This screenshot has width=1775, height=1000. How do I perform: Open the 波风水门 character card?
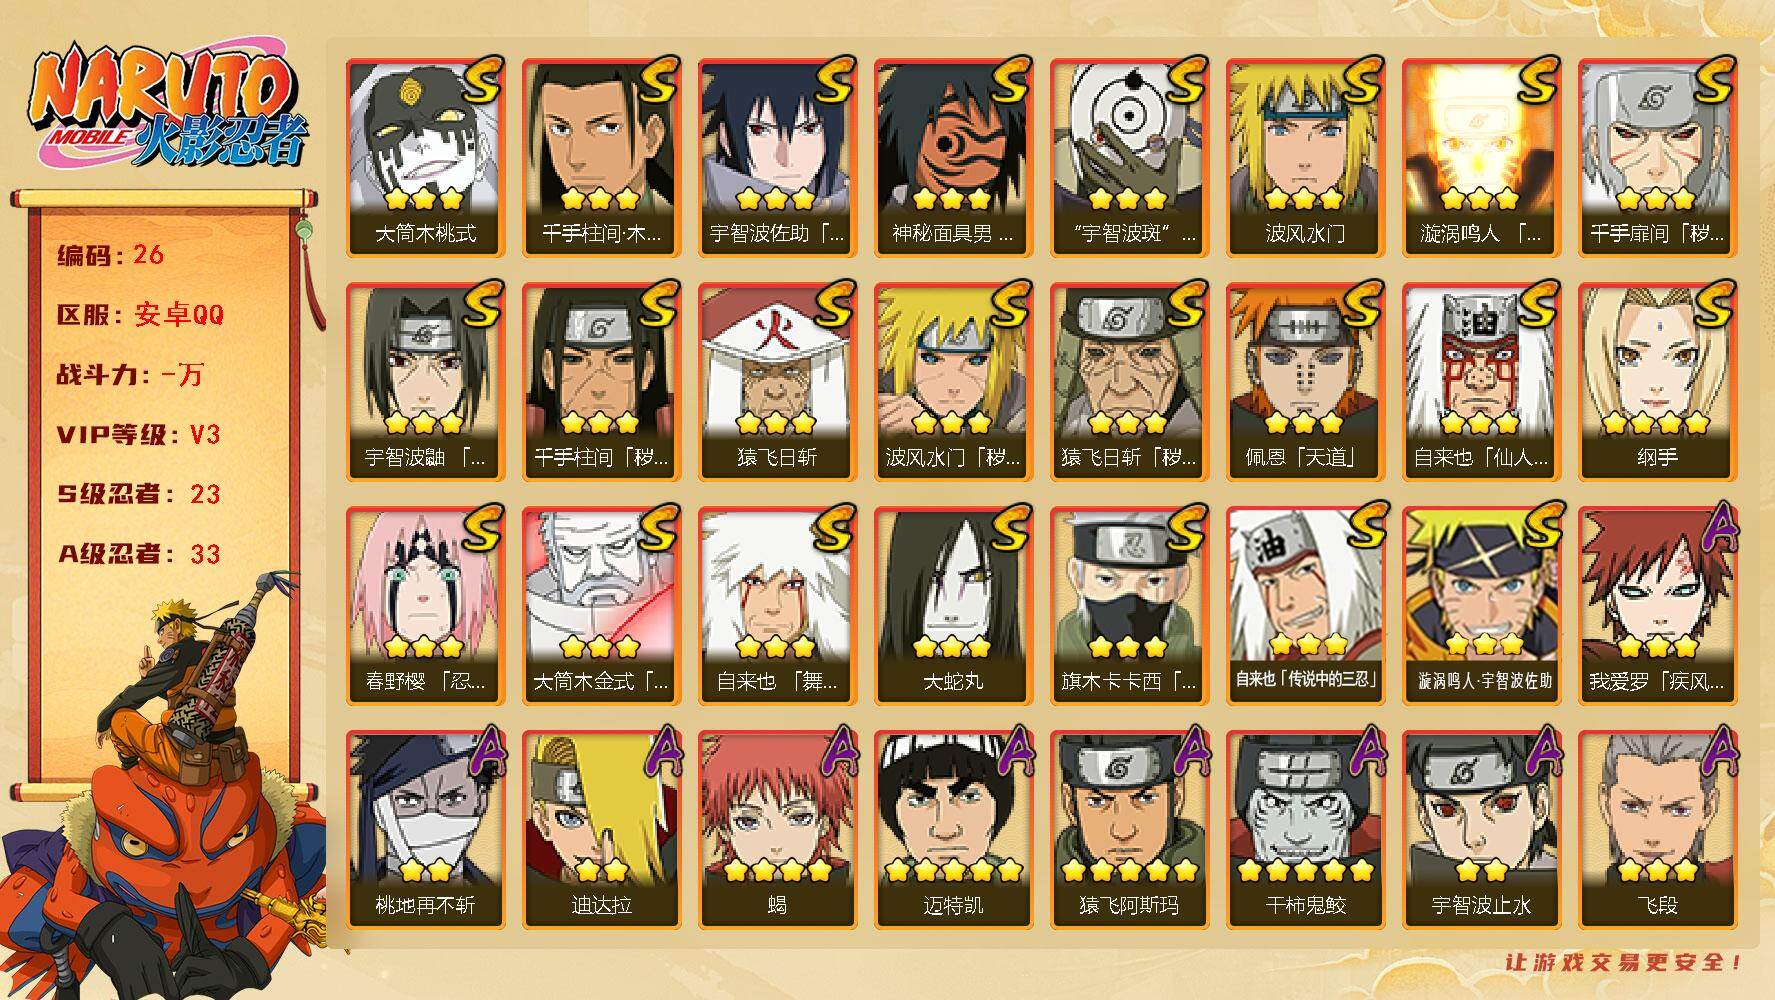[x=1305, y=158]
